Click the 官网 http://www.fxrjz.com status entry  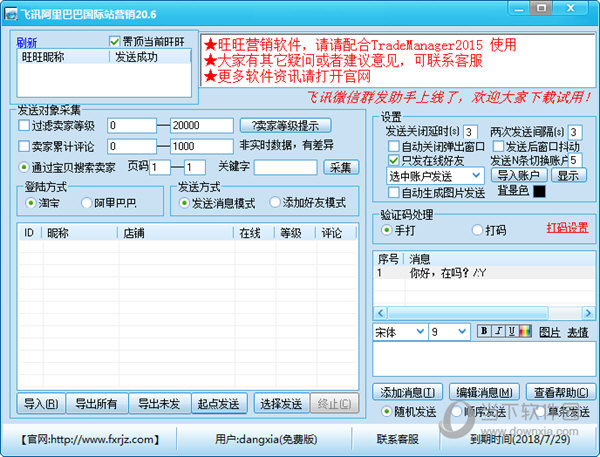(x=90, y=439)
